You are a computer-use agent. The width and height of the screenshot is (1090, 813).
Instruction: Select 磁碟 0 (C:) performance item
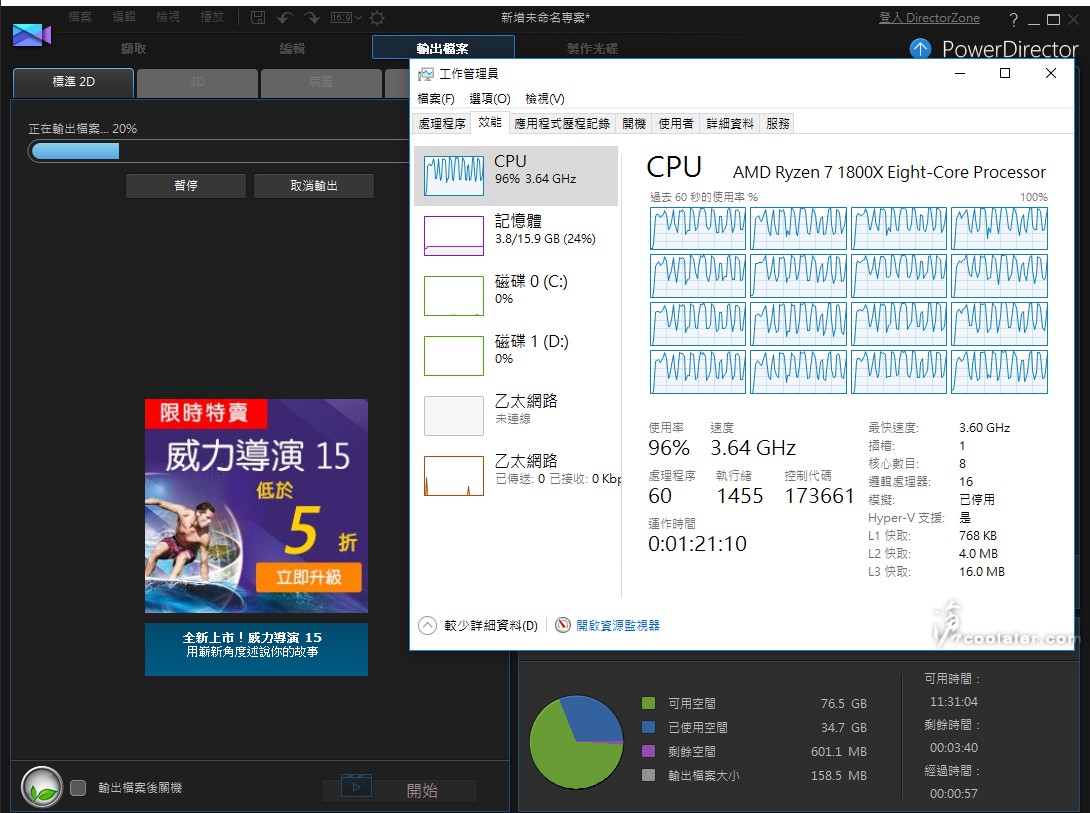[516, 295]
